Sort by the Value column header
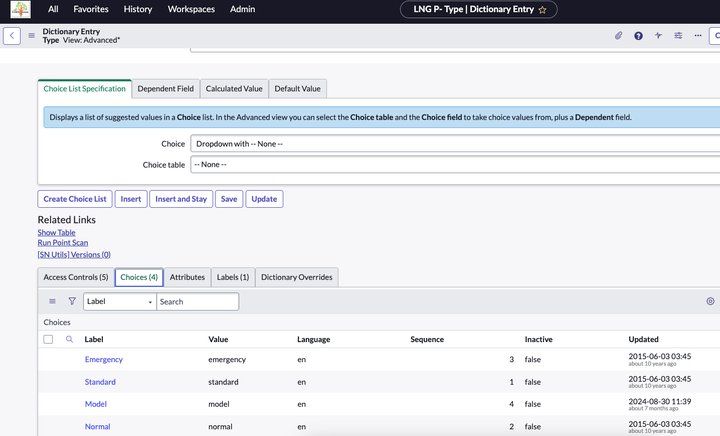 (x=218, y=339)
